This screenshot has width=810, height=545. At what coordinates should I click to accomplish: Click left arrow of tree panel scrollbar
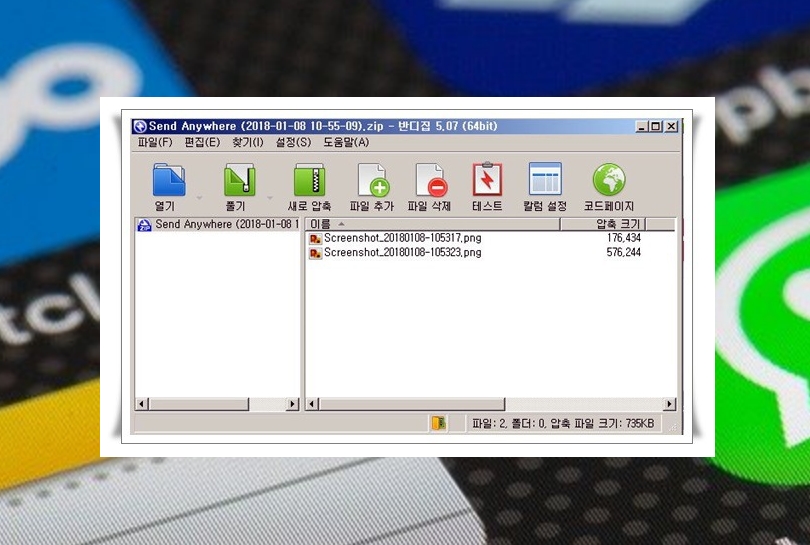pyautogui.click(x=142, y=404)
